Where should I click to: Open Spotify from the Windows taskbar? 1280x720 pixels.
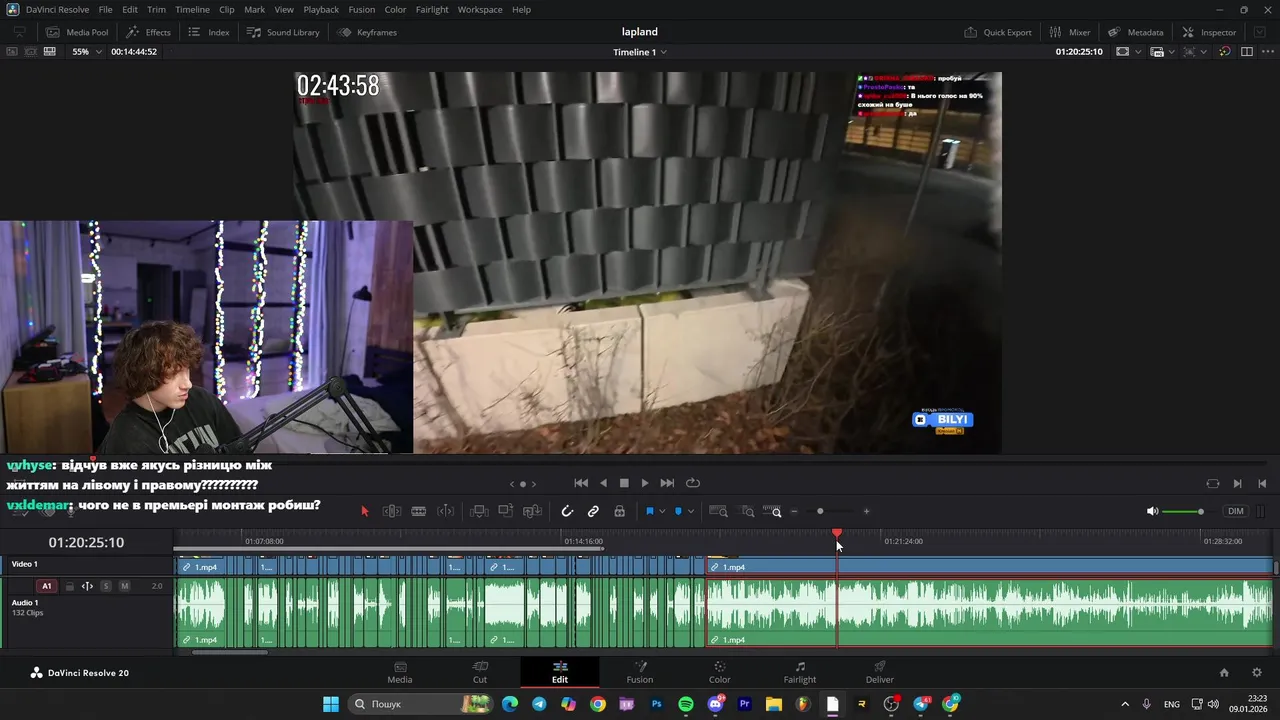(686, 704)
